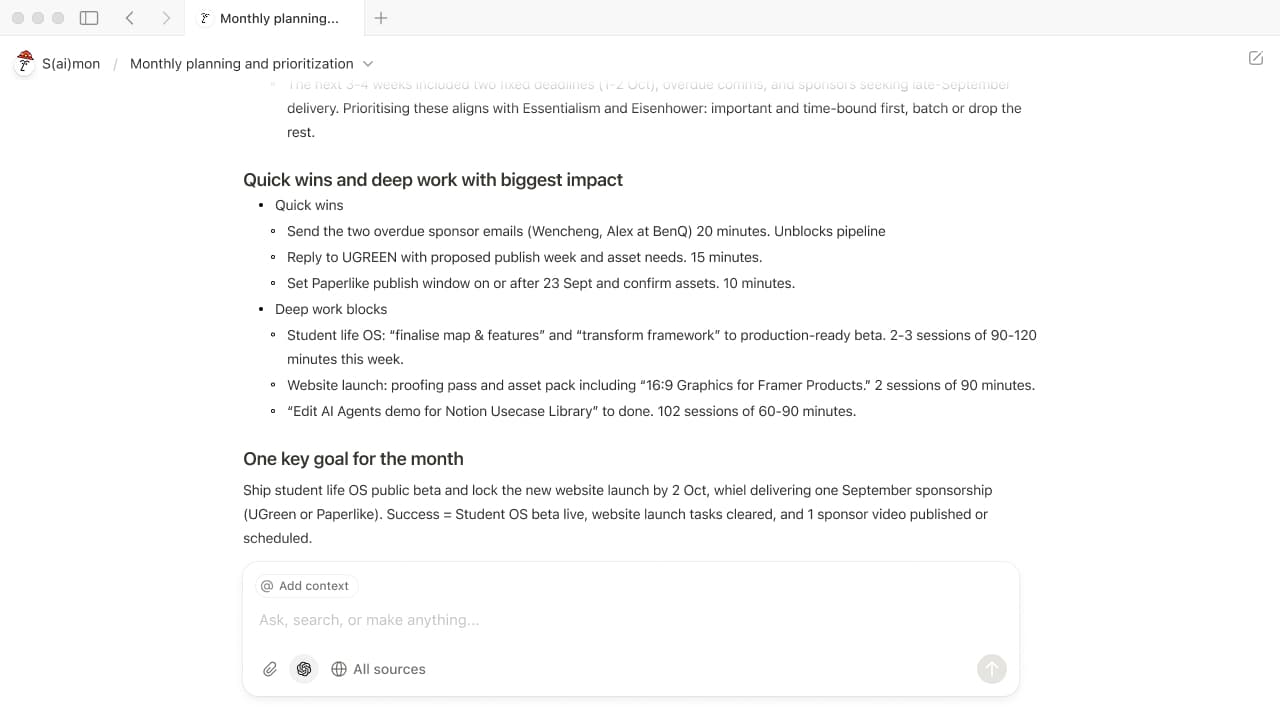This screenshot has height=720, width=1280.
Task: Send the message with the arrow button
Action: pyautogui.click(x=991, y=669)
